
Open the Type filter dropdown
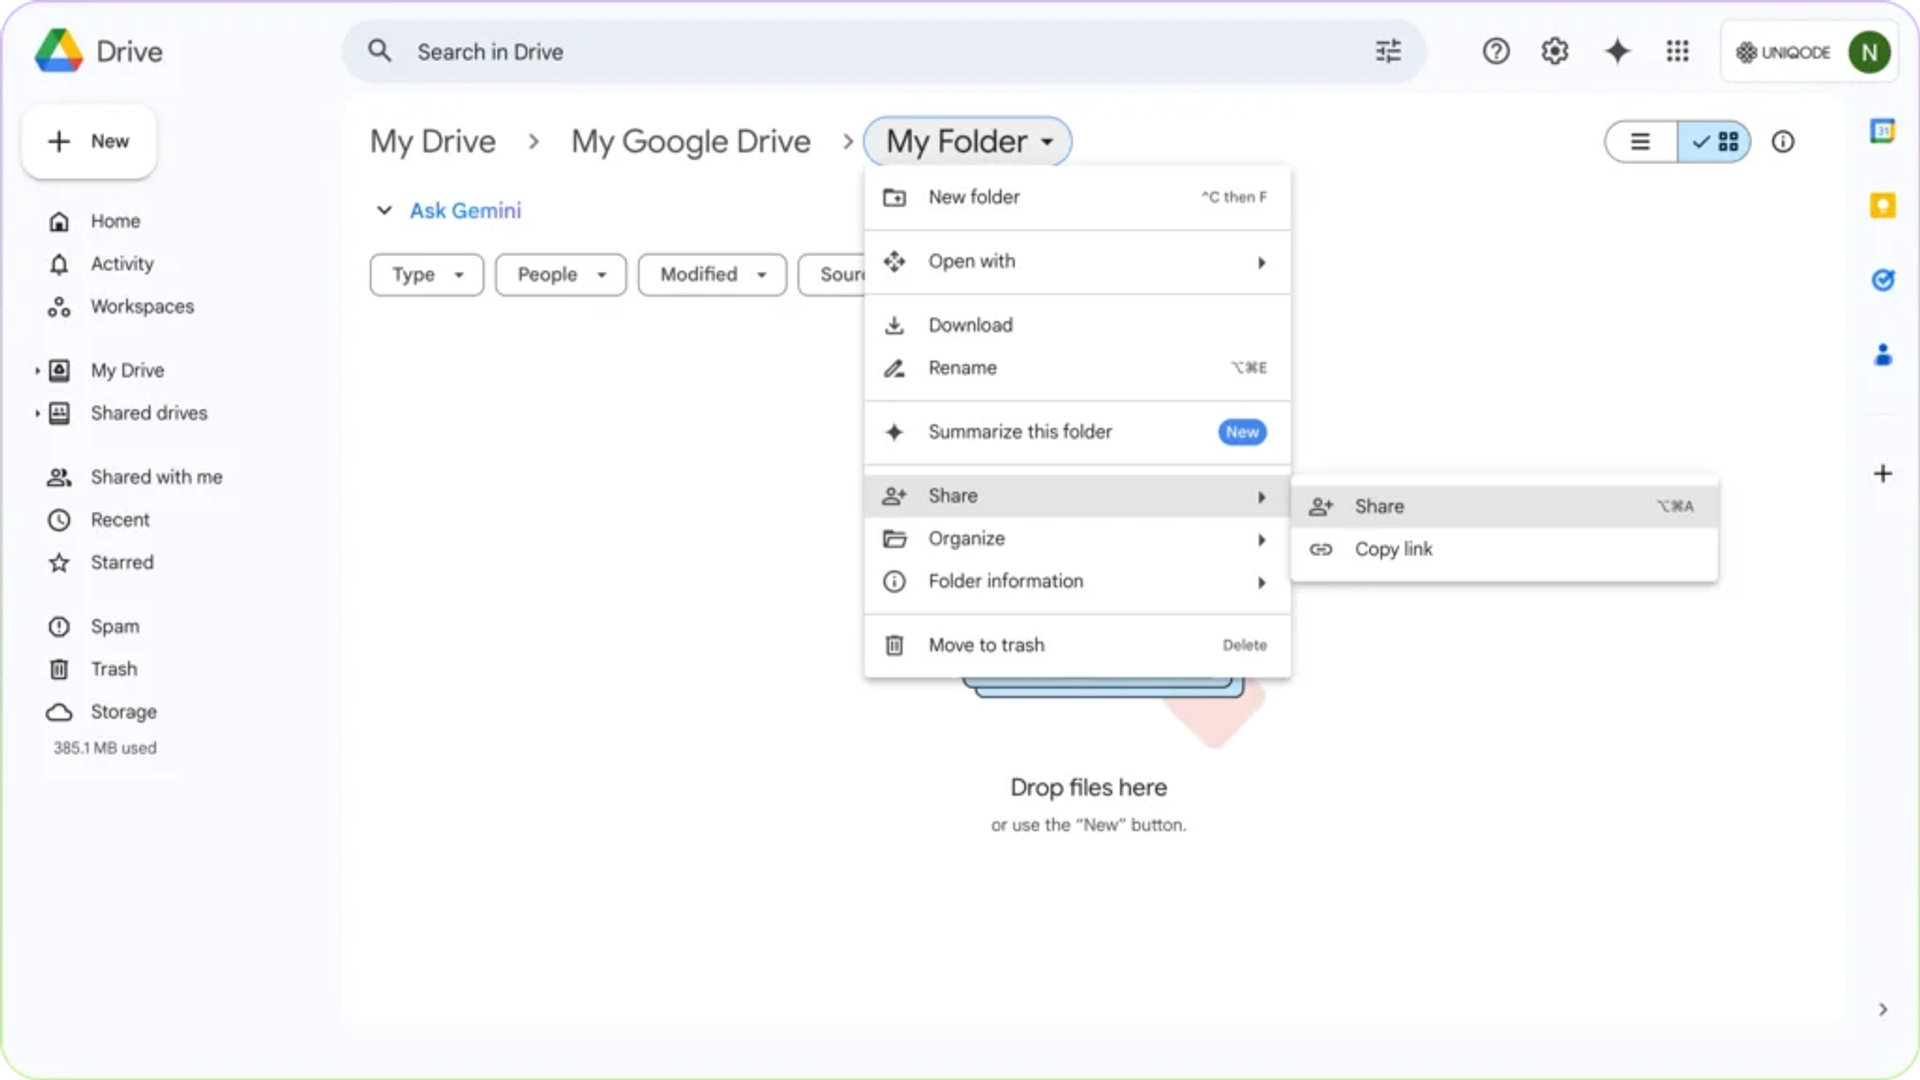(427, 274)
